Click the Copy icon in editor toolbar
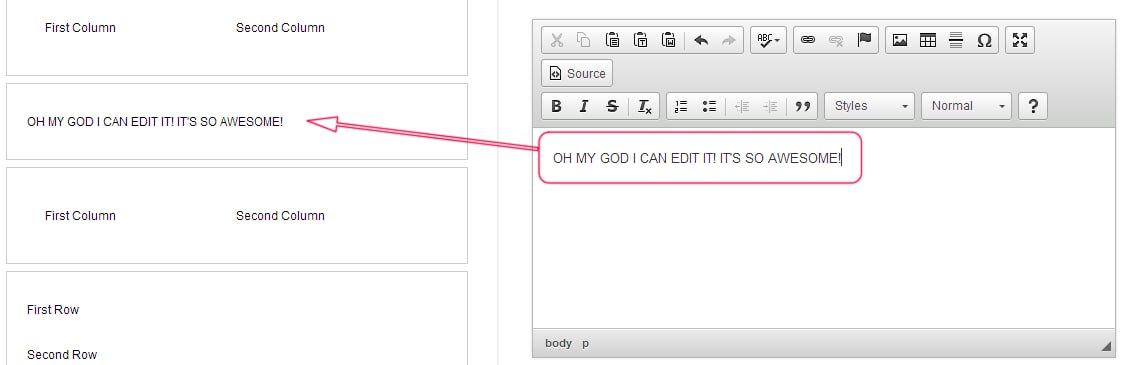 (x=583, y=40)
